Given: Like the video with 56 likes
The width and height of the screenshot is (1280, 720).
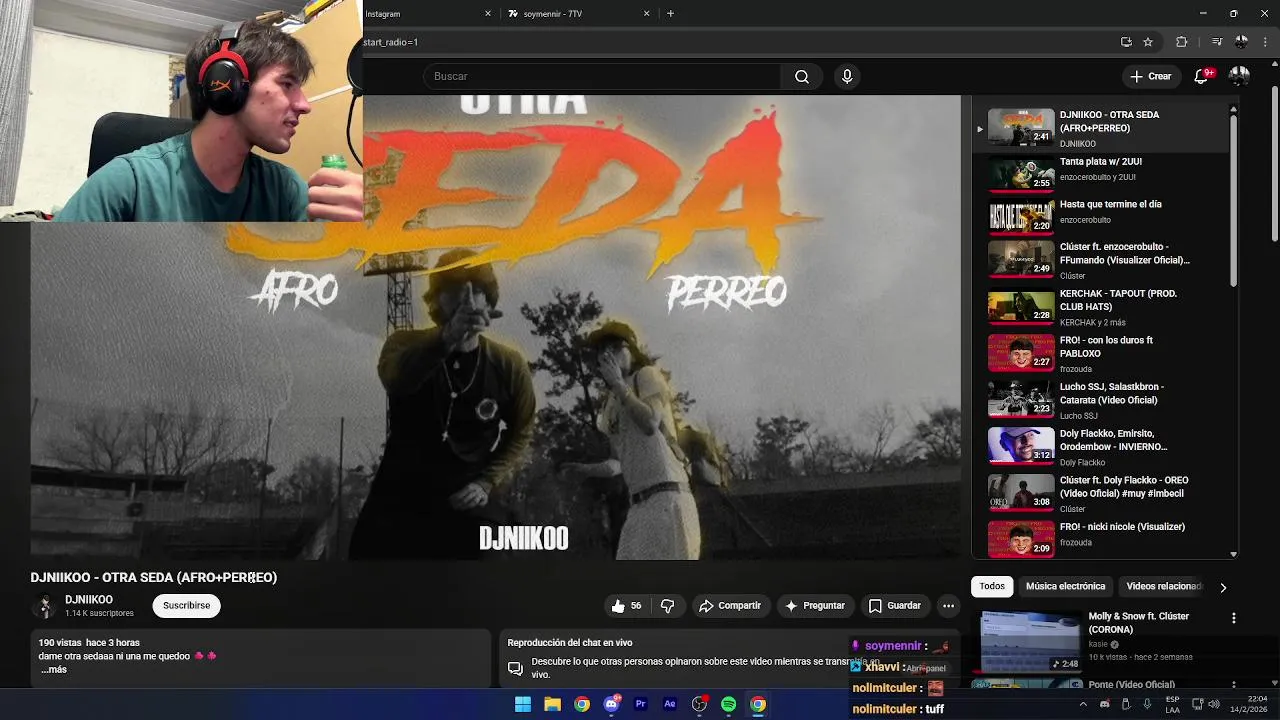Looking at the screenshot, I should (x=627, y=605).
